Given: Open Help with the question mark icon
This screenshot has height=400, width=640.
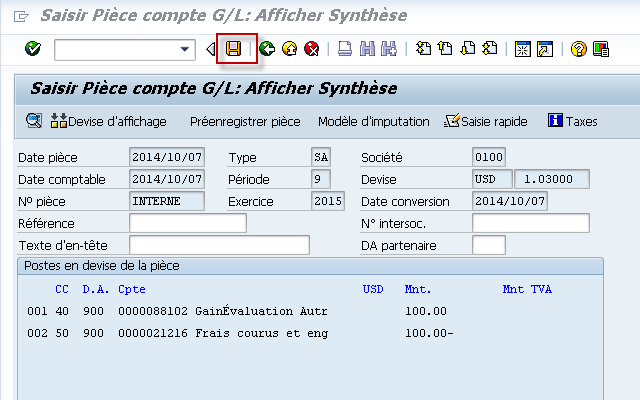Looking at the screenshot, I should tap(578, 48).
